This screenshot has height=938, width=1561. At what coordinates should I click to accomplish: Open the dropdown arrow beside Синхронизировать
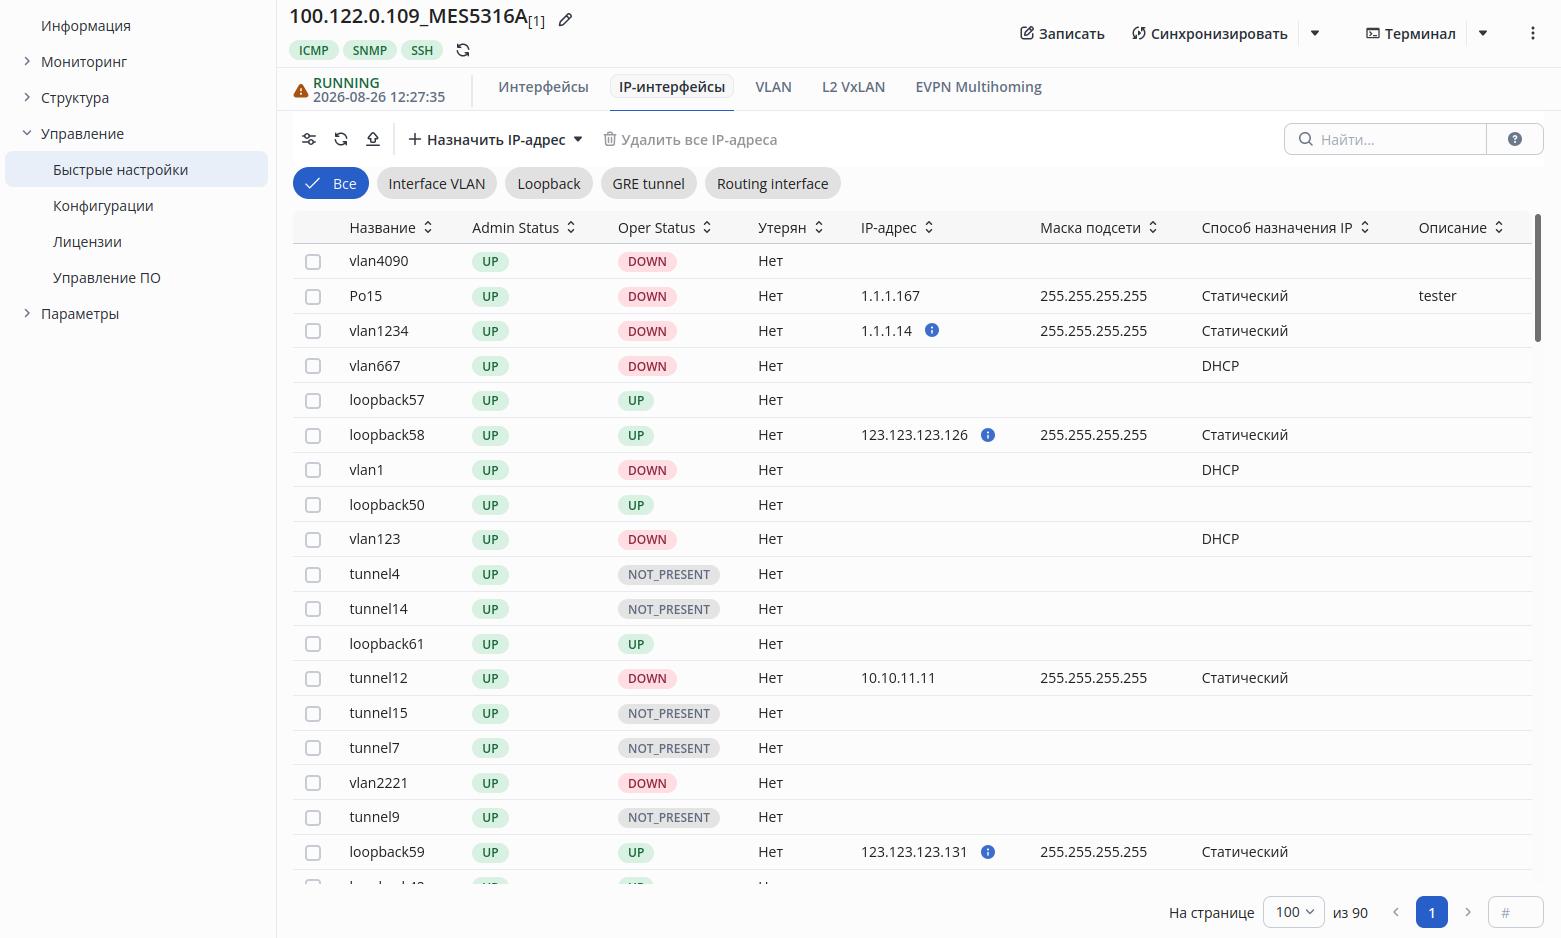(1315, 33)
